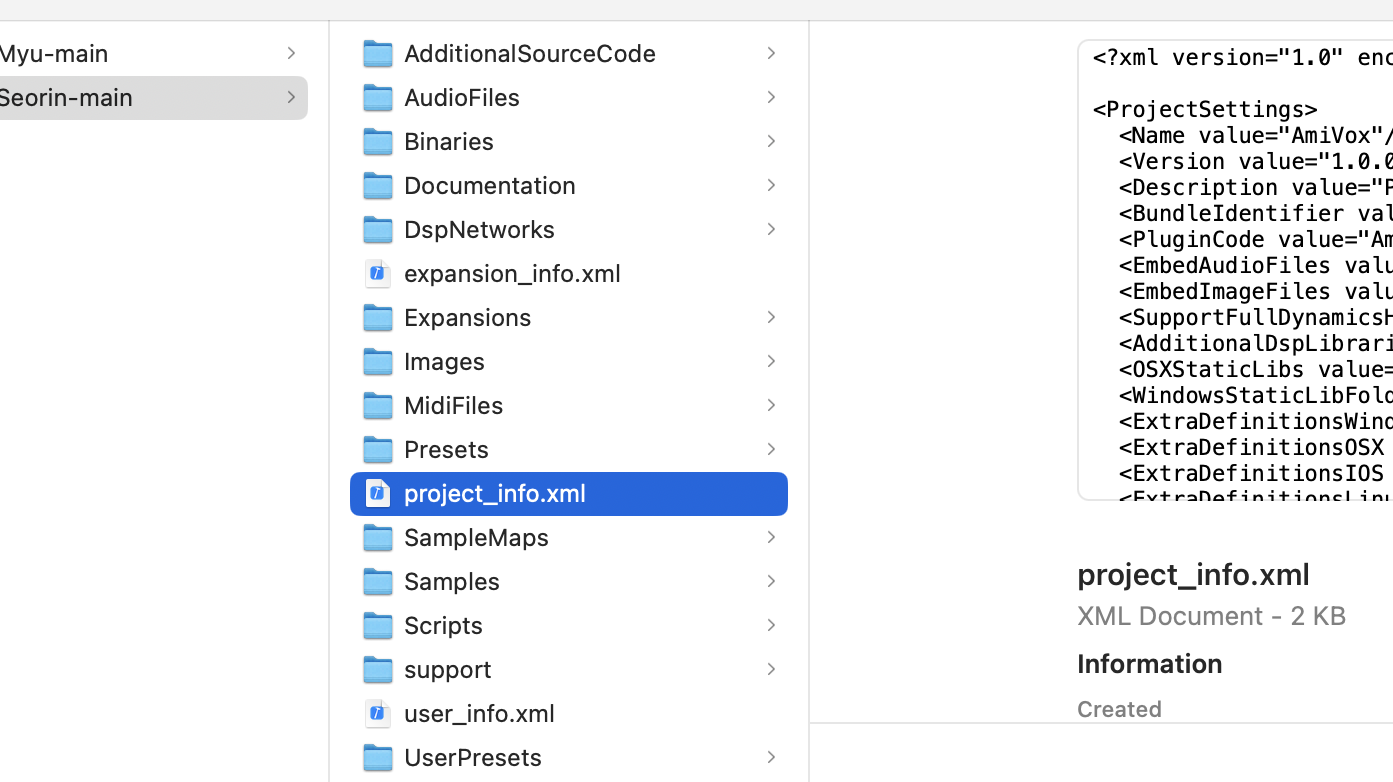Click the project_info.xml title in preview pane

1193,574
